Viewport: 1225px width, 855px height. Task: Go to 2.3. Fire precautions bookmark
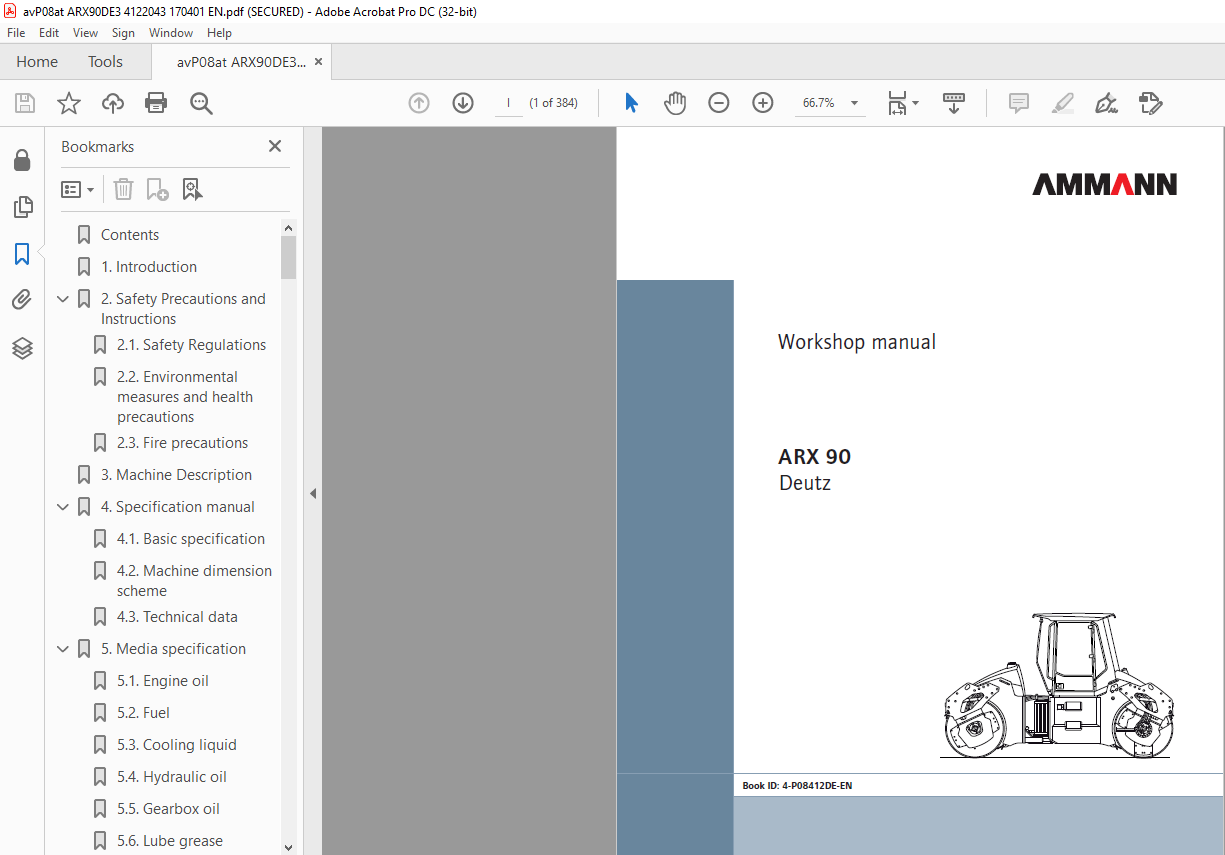tap(182, 443)
